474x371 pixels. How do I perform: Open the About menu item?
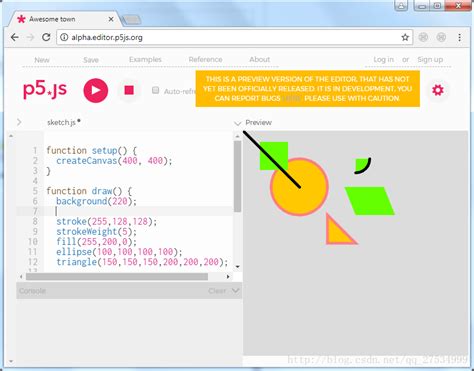tap(260, 59)
